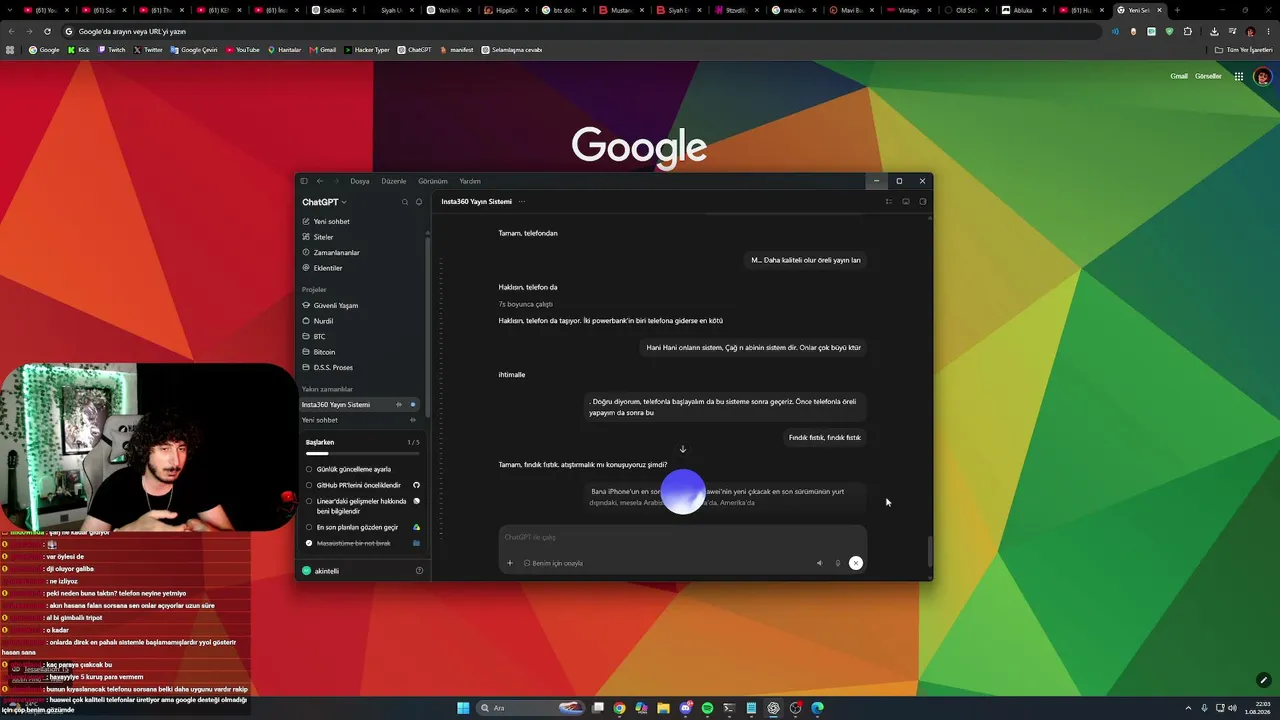Open the Dosya menu in ChatGPT
The image size is (1280, 720).
360,181
